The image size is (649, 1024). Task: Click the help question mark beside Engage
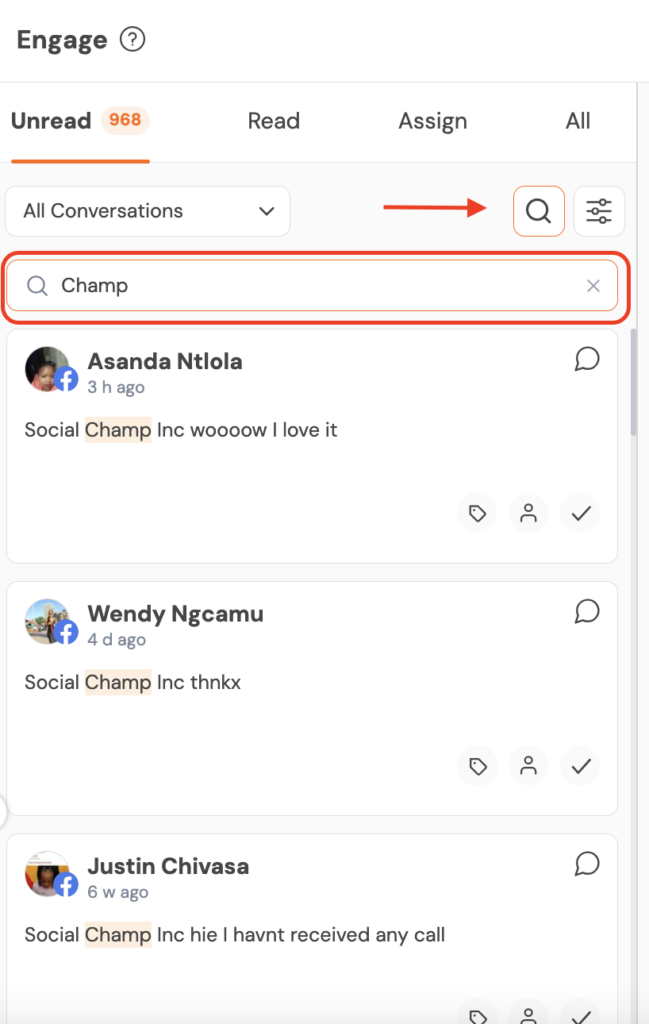[x=132, y=40]
